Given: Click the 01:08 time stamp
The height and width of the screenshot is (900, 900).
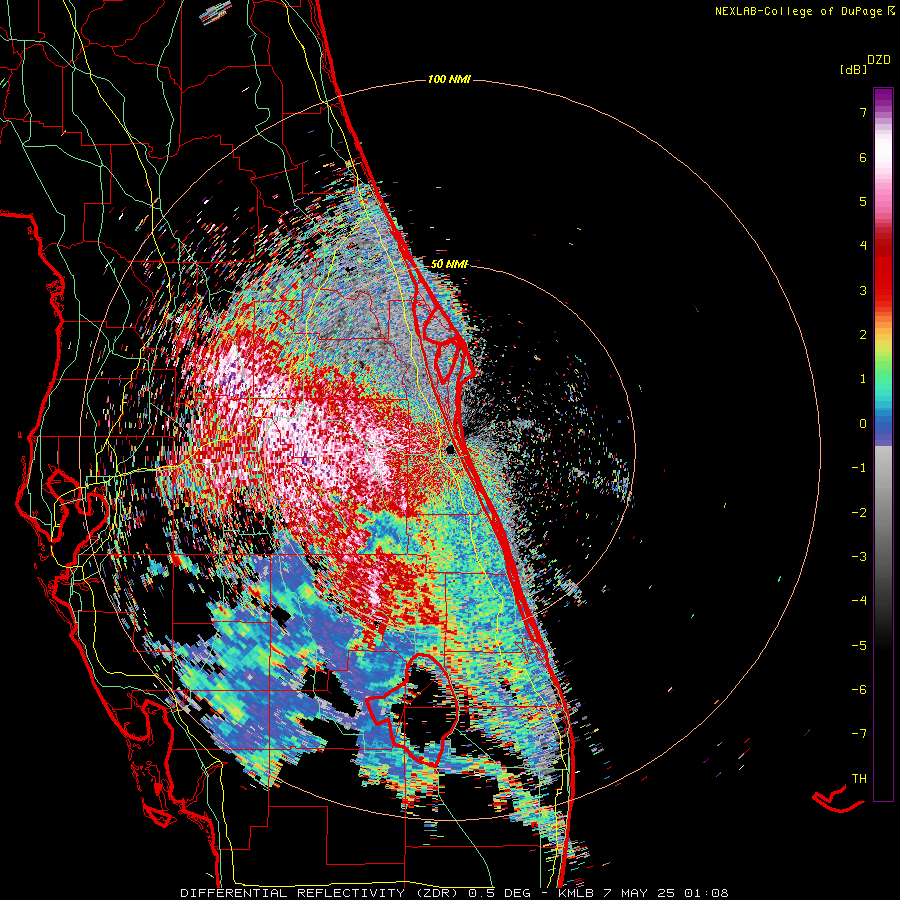Looking at the screenshot, I should pyautogui.click(x=706, y=893).
